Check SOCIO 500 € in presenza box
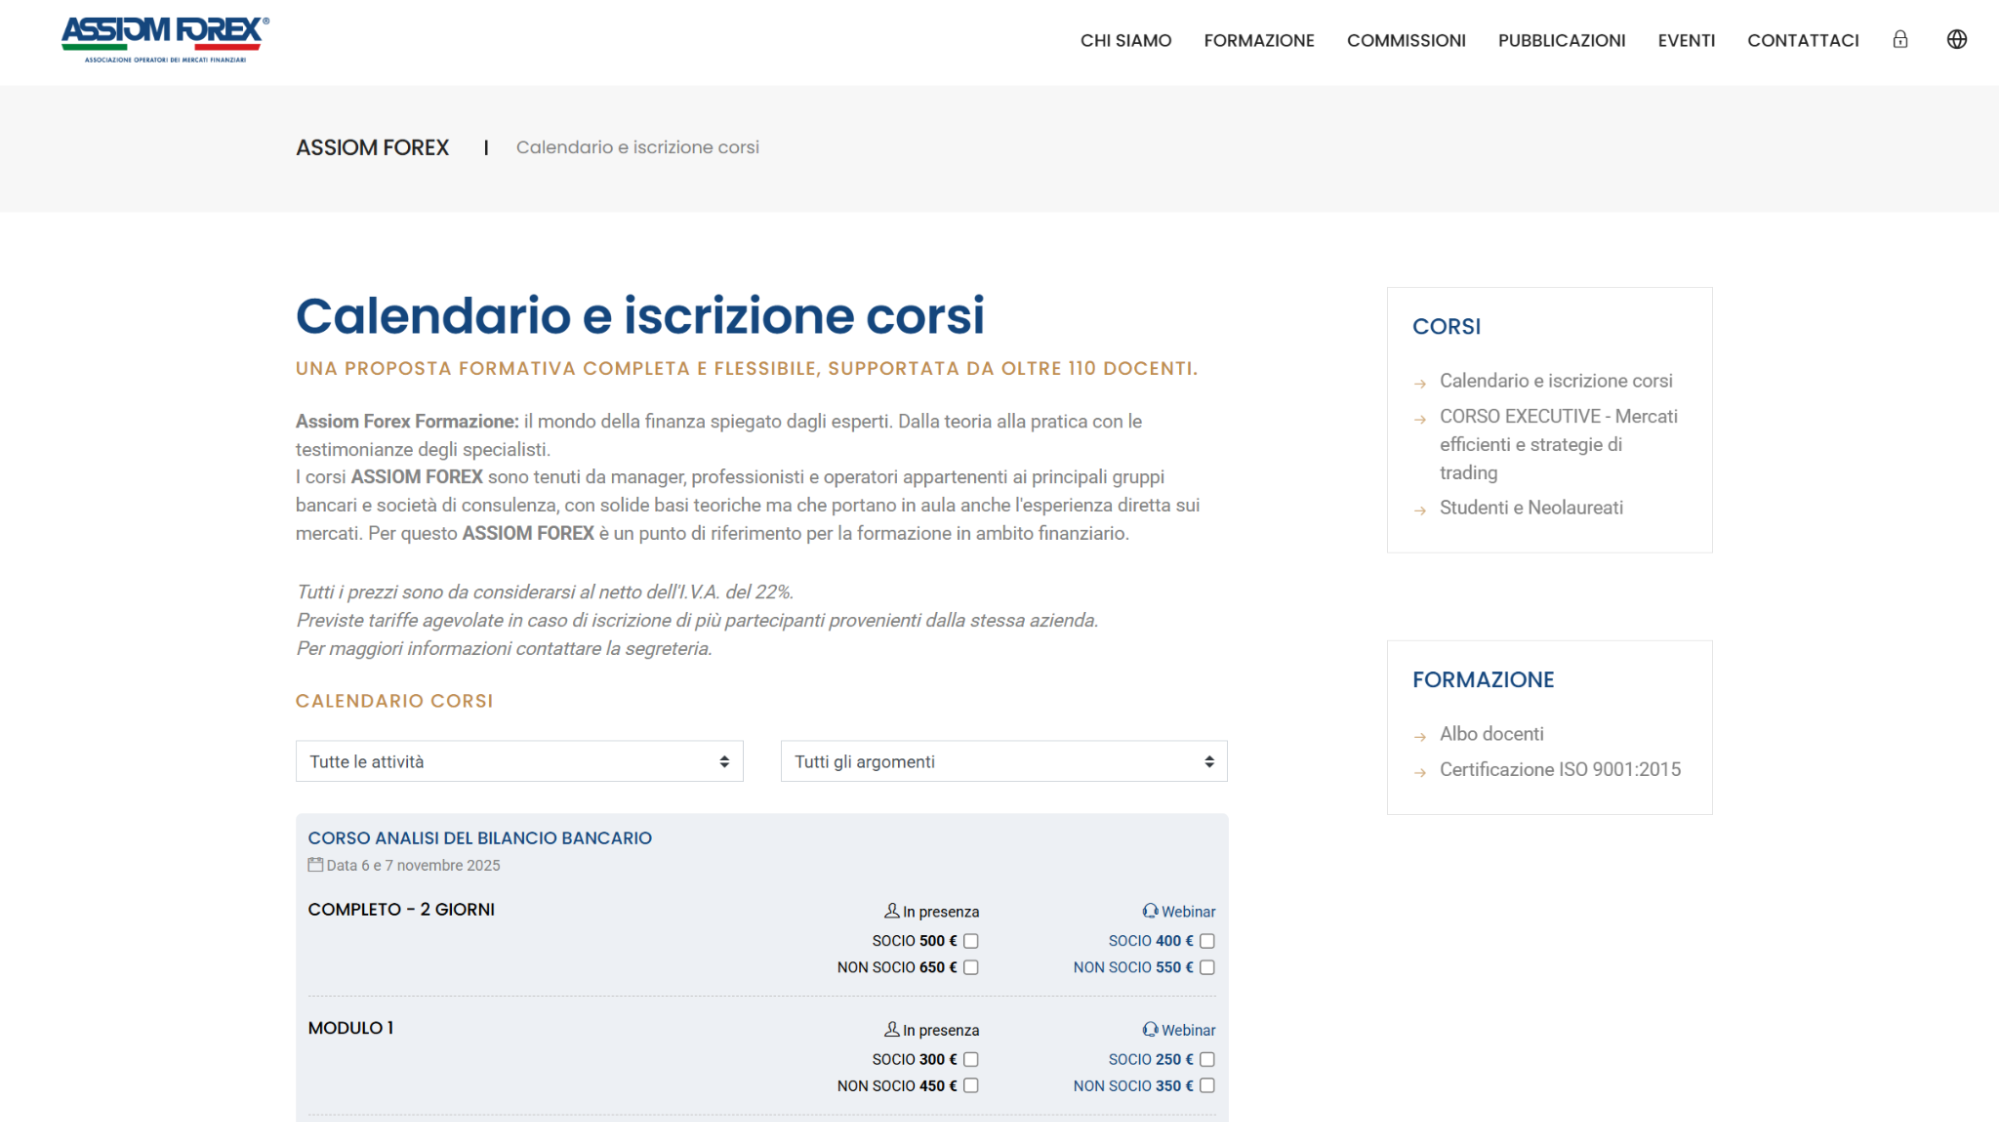Screen dimensions: 1999x1123 pos(971,941)
